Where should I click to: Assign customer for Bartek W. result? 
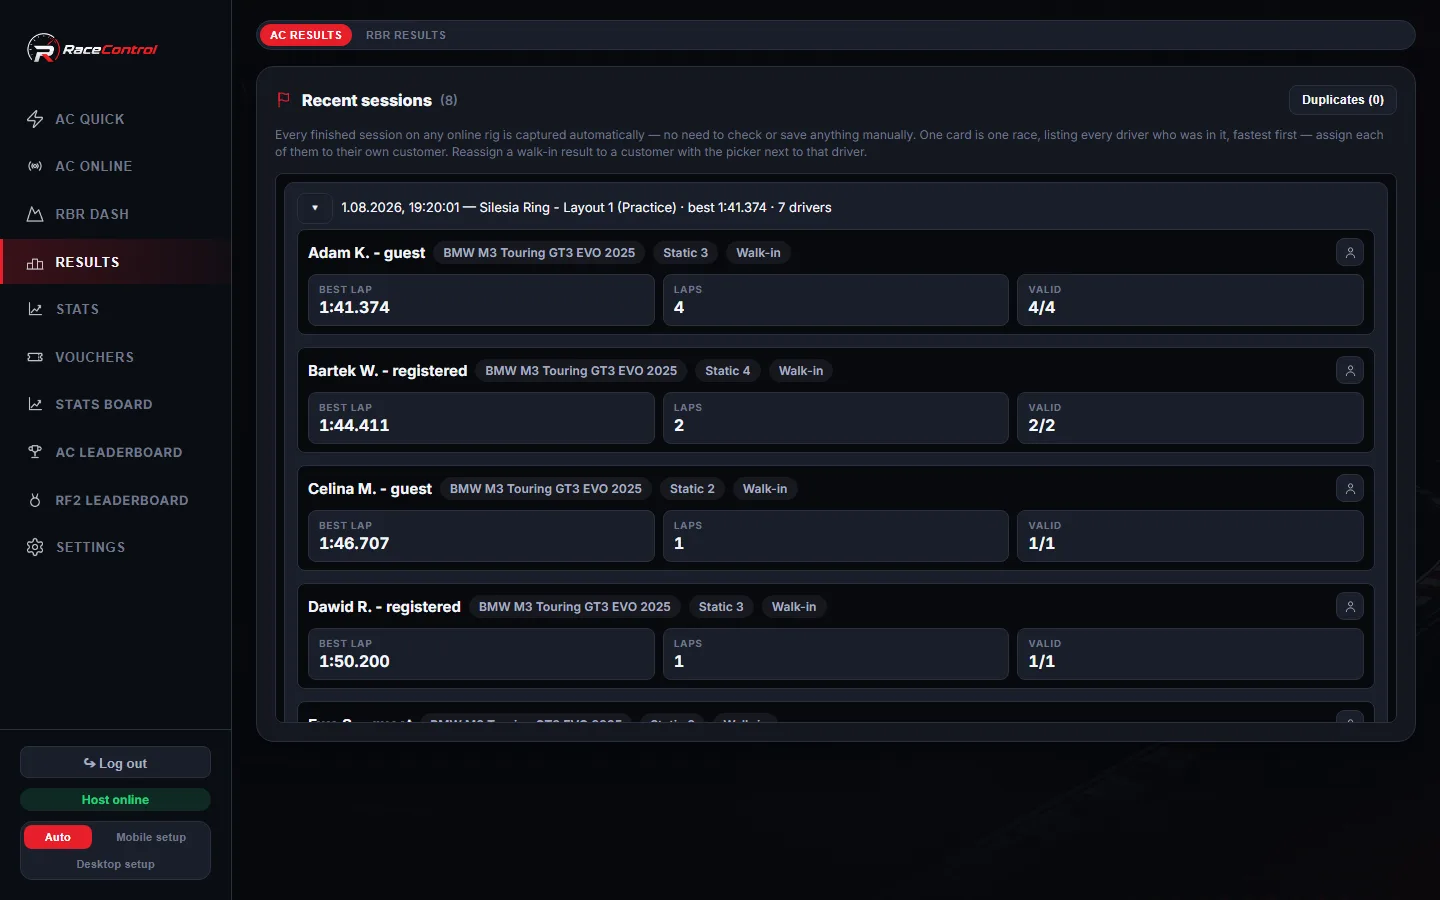(x=1350, y=371)
